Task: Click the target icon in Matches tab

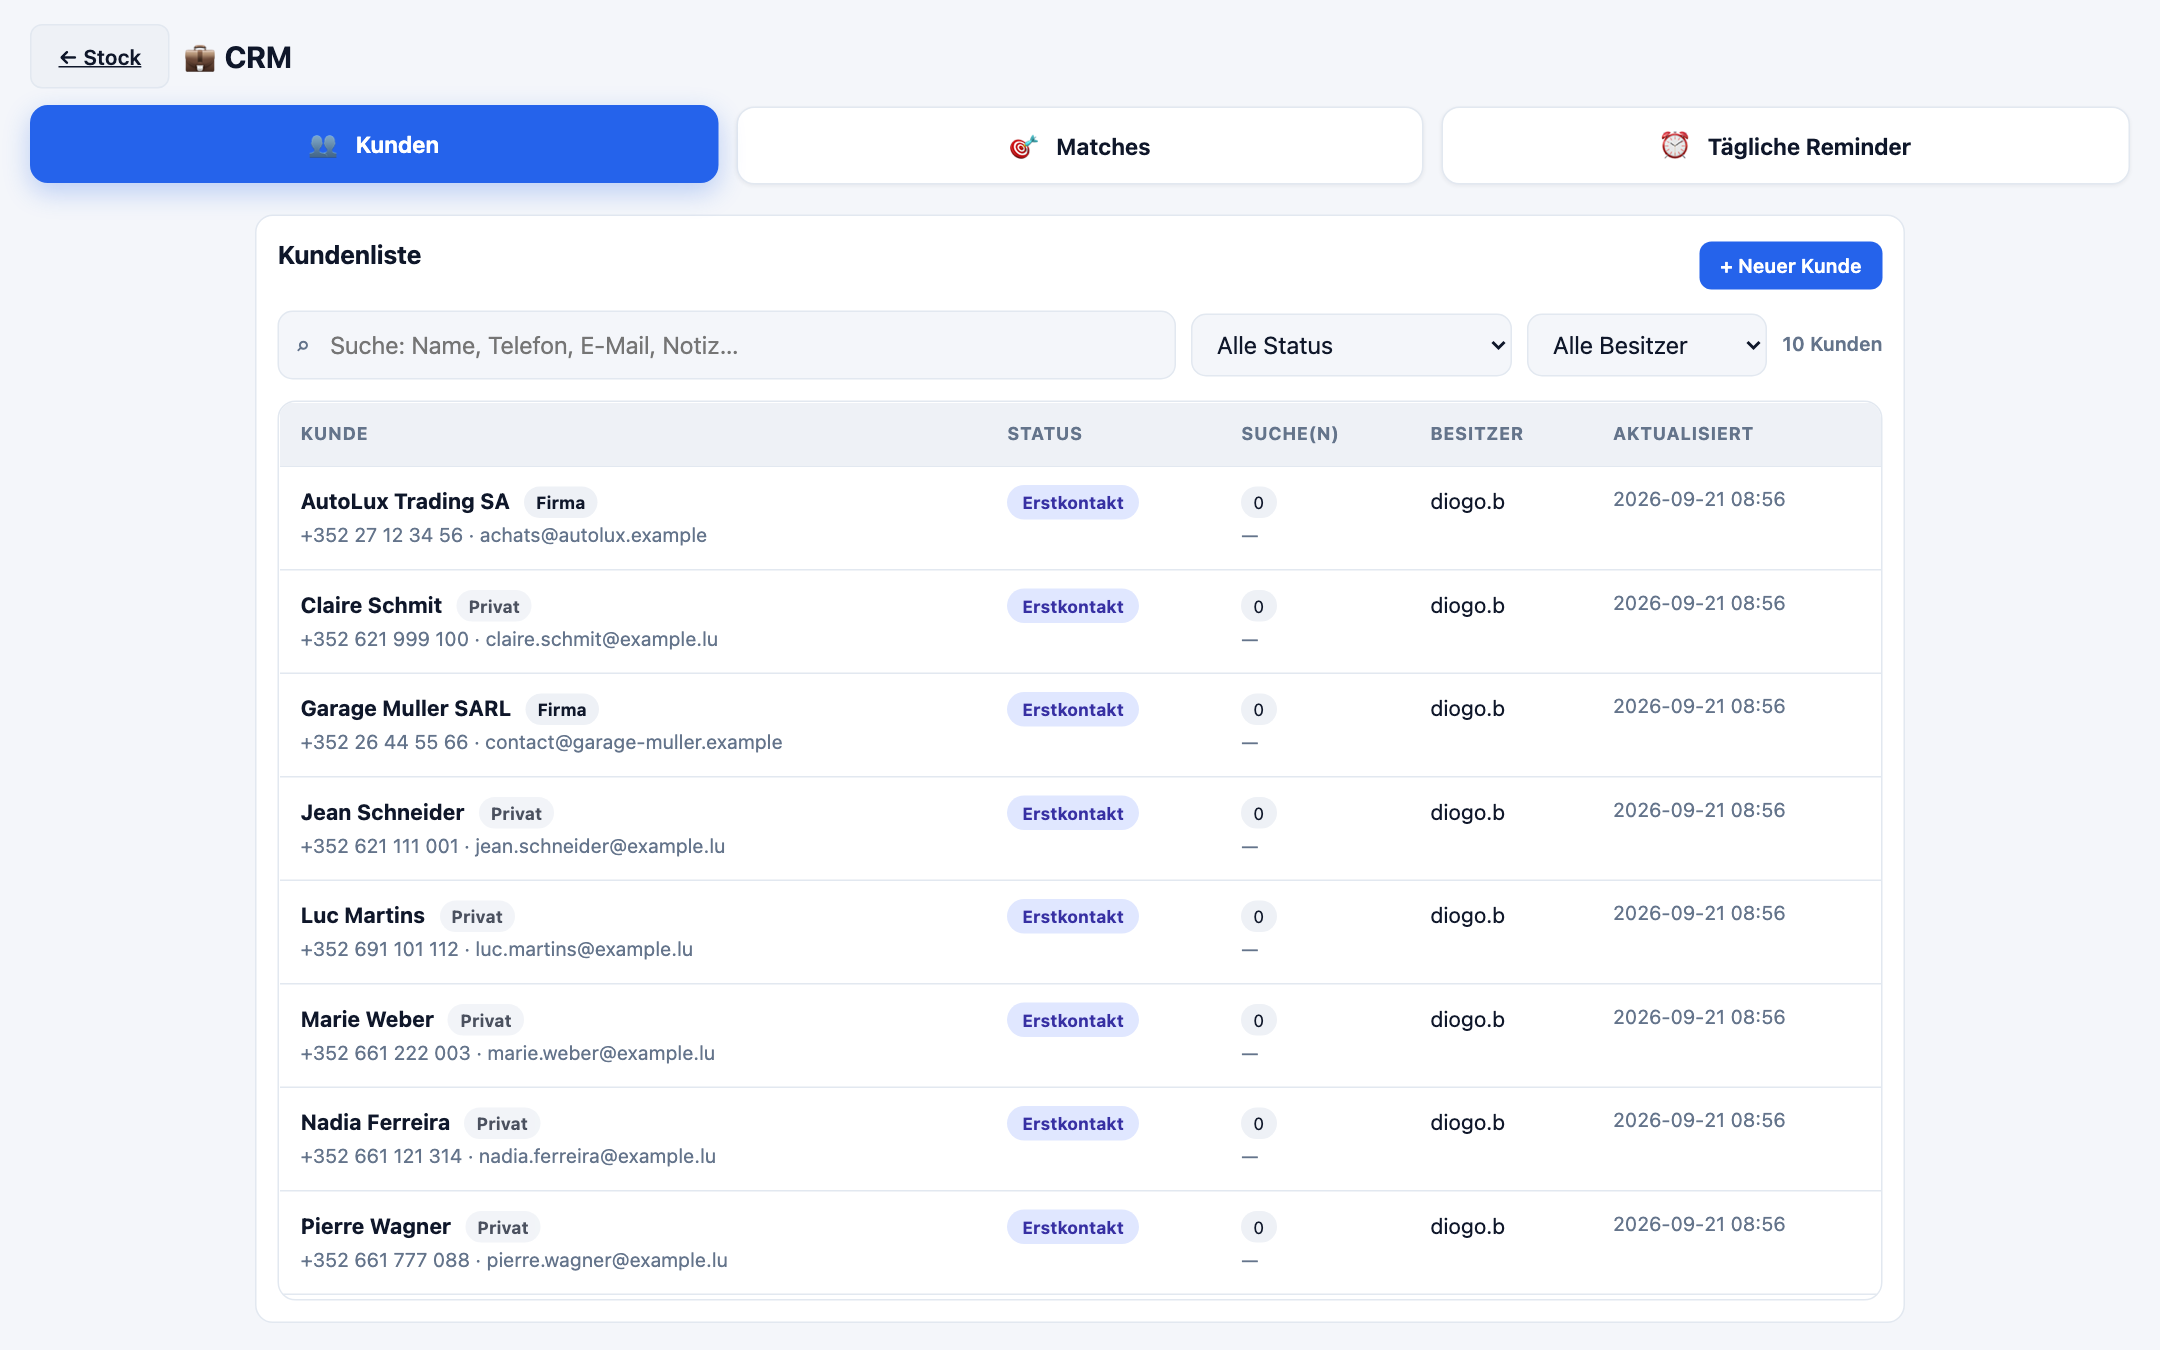Action: (1023, 147)
